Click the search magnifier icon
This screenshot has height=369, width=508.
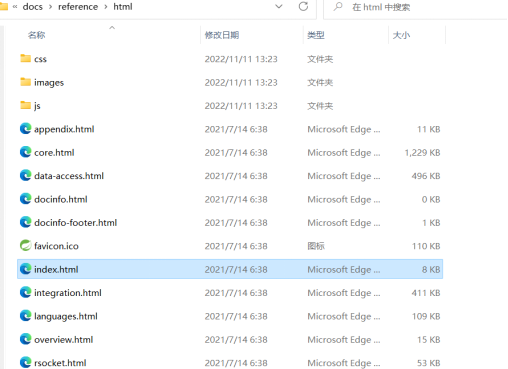338,7
